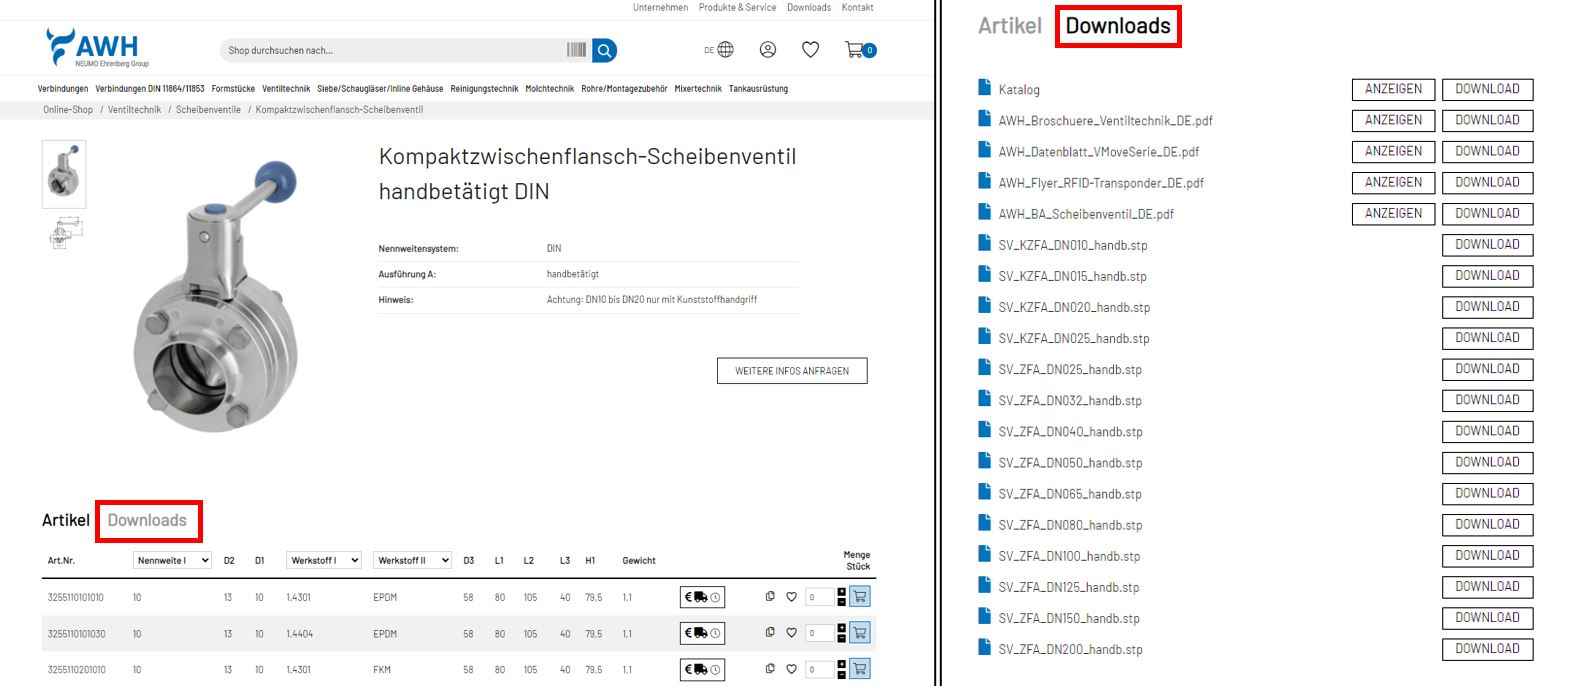The height and width of the screenshot is (686, 1585).
Task: Click the barcode scanner icon in search bar
Action: coord(576,50)
